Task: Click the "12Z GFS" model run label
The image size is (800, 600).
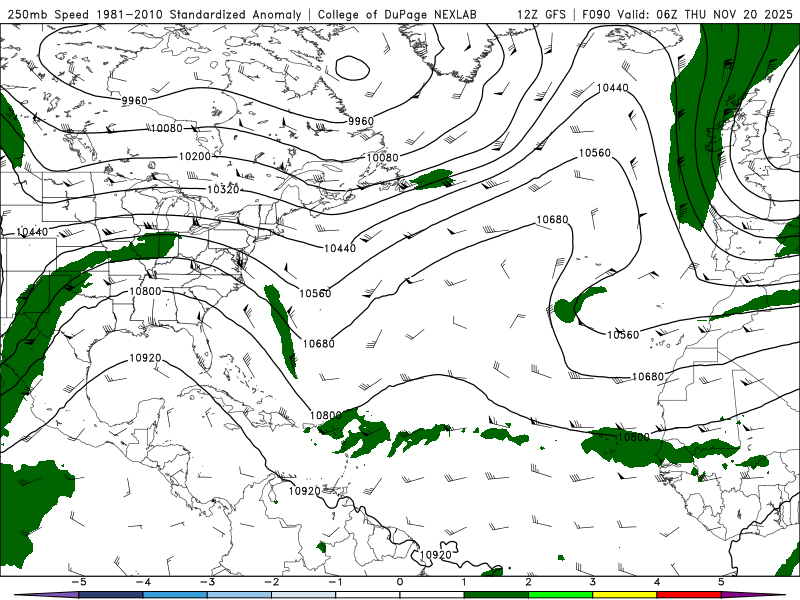Action: coord(541,14)
